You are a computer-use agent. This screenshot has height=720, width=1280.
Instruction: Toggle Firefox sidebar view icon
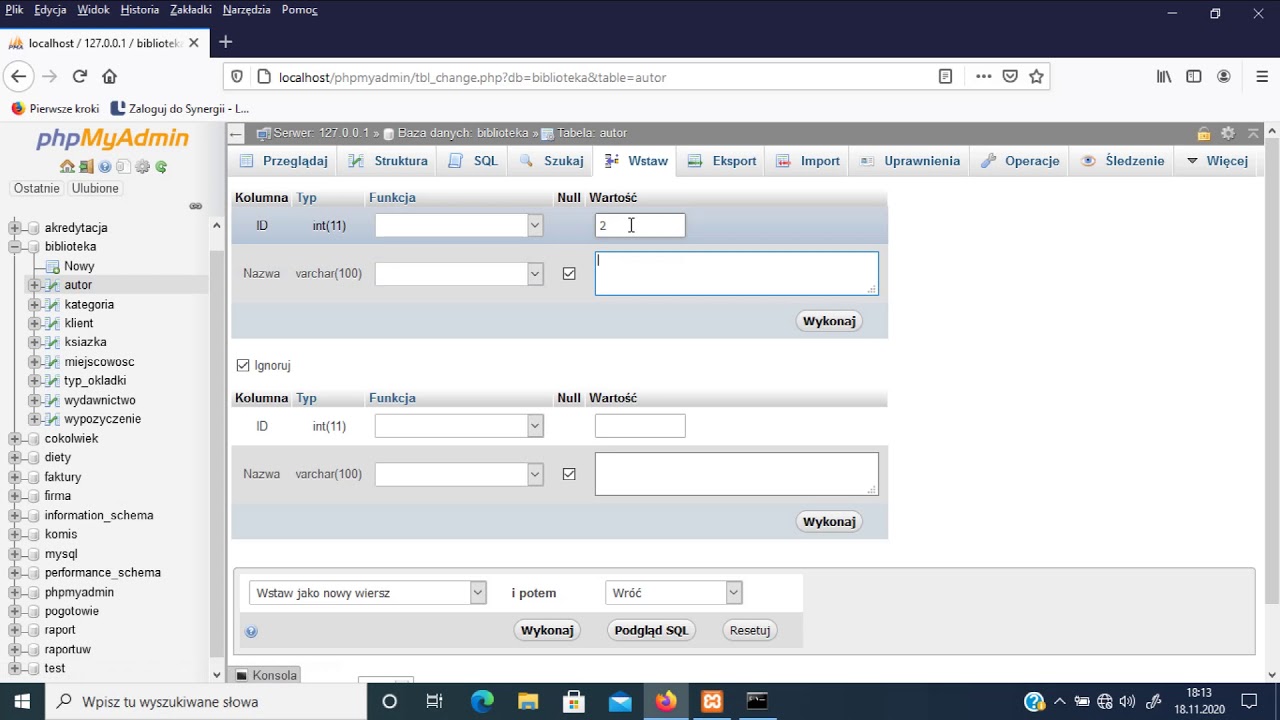coord(1194,76)
